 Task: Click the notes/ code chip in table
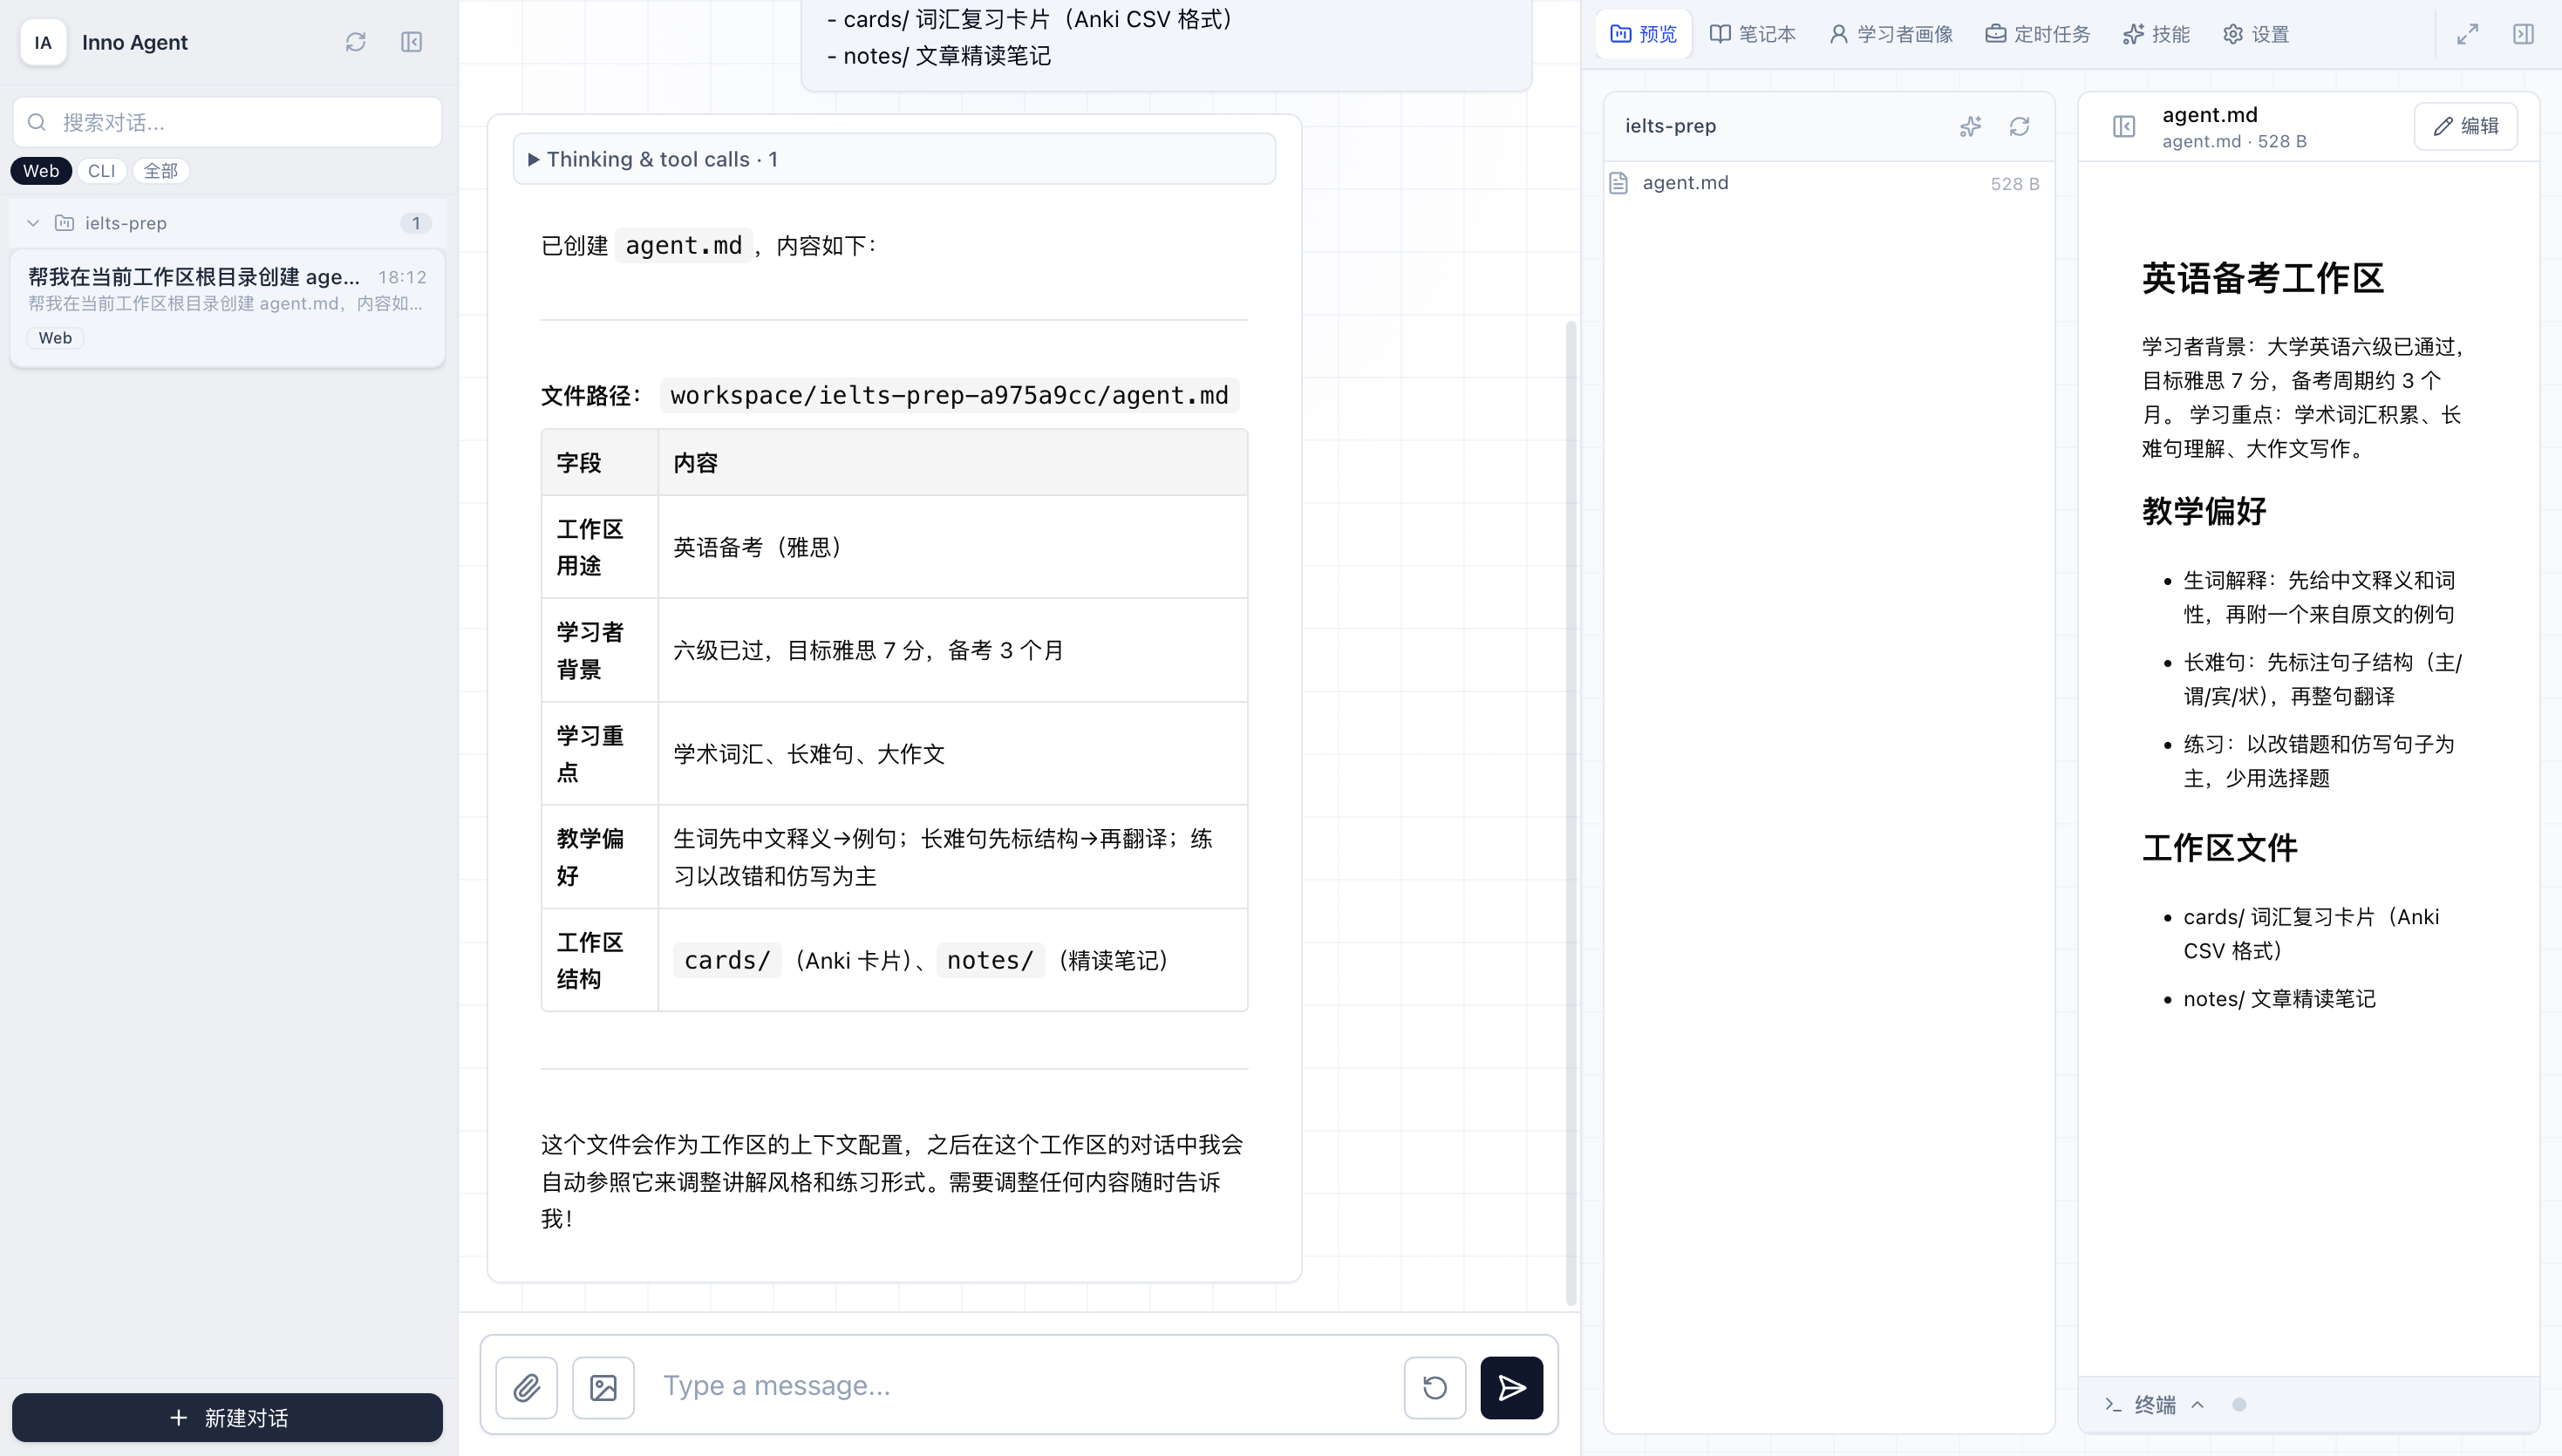(990, 960)
